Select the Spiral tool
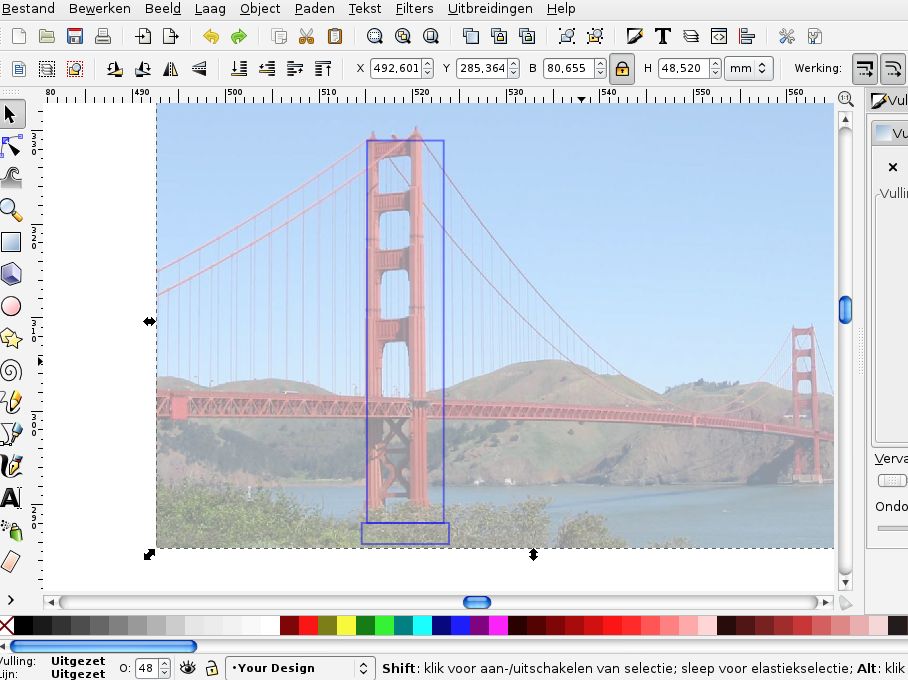 (x=11, y=370)
